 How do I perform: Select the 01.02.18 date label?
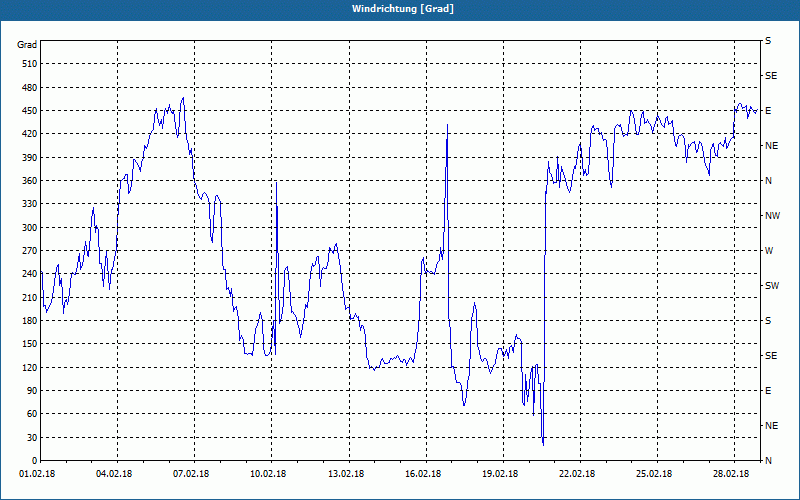point(37,474)
